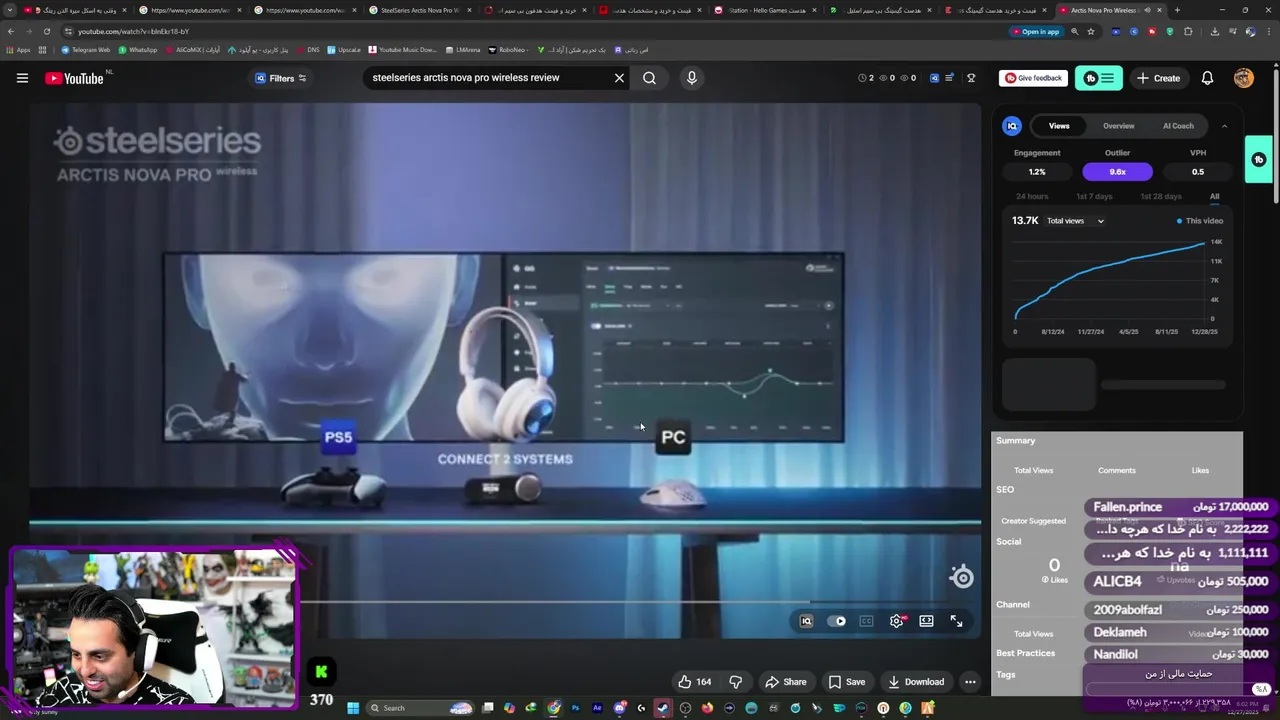The width and height of the screenshot is (1280, 720).
Task: Click the search magnifier button
Action: click(x=649, y=78)
